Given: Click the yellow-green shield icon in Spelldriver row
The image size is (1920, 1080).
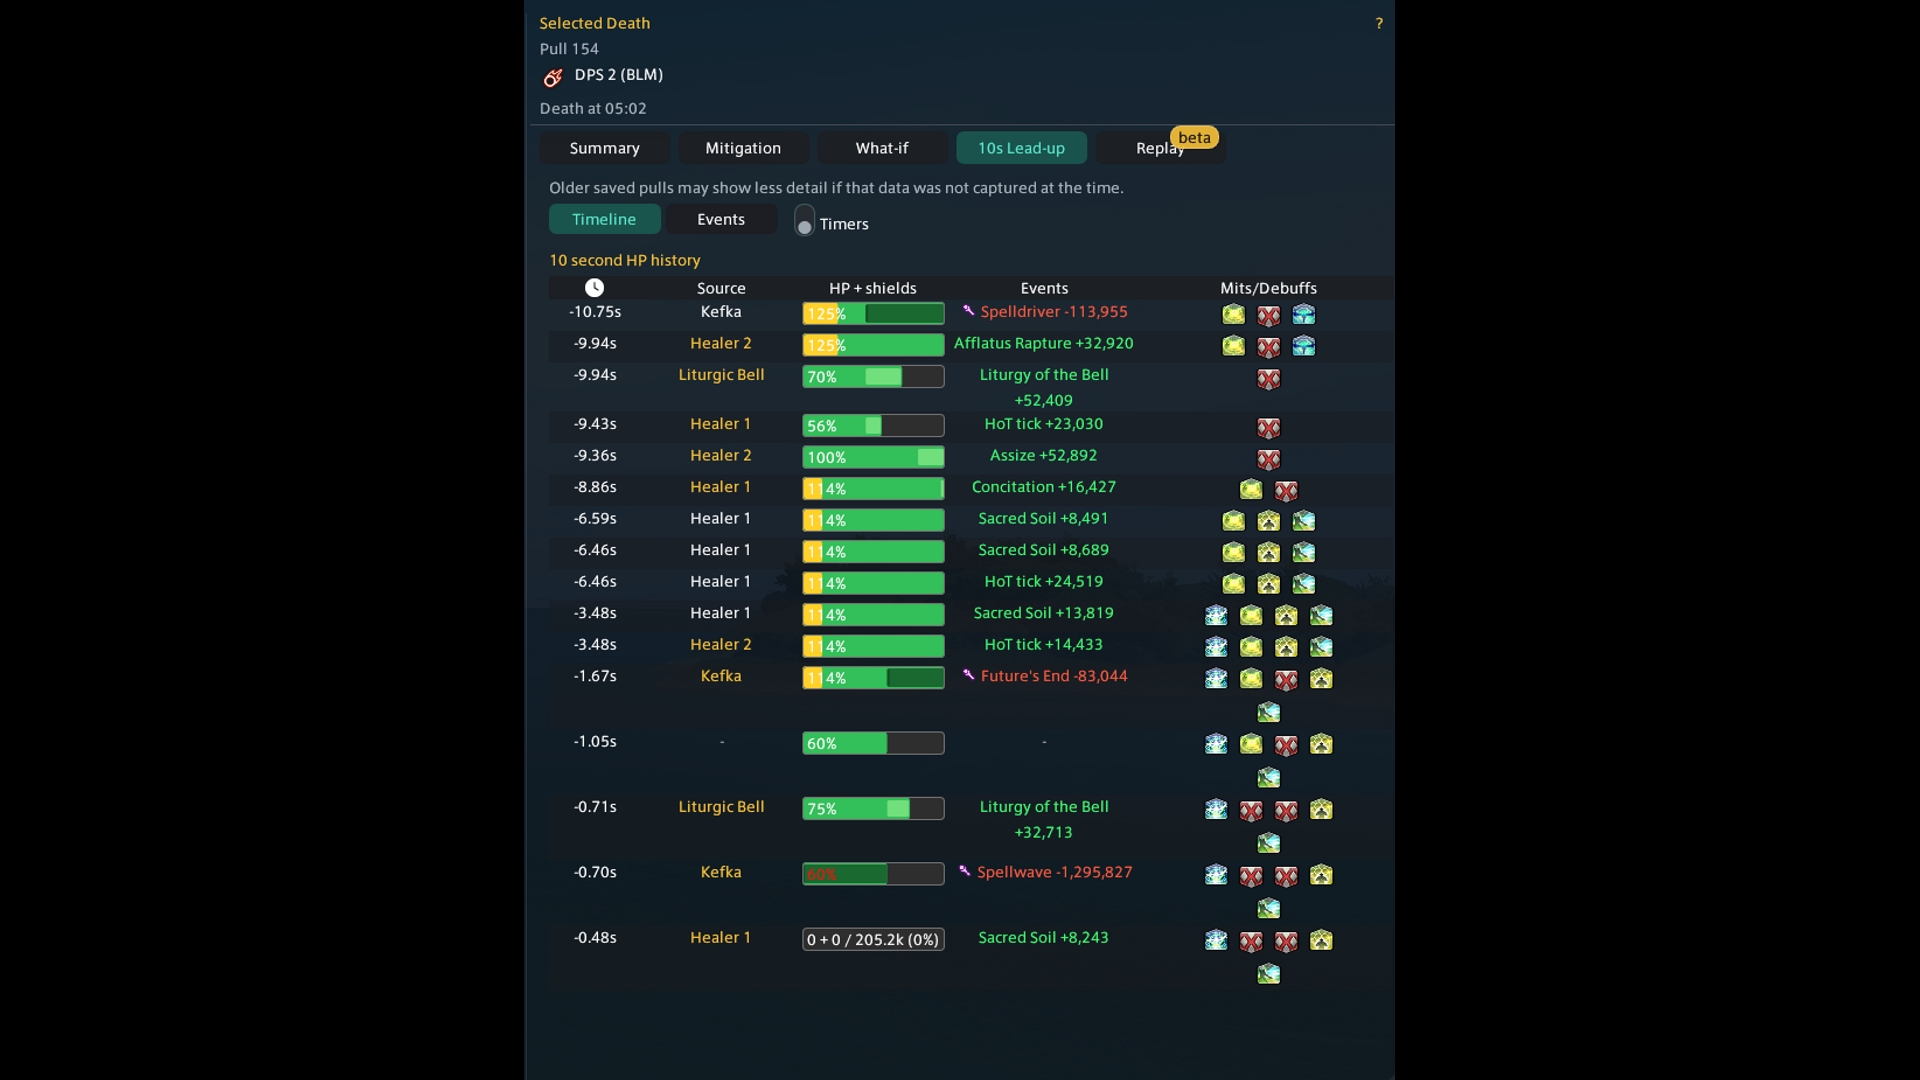Looking at the screenshot, I should coord(1233,315).
